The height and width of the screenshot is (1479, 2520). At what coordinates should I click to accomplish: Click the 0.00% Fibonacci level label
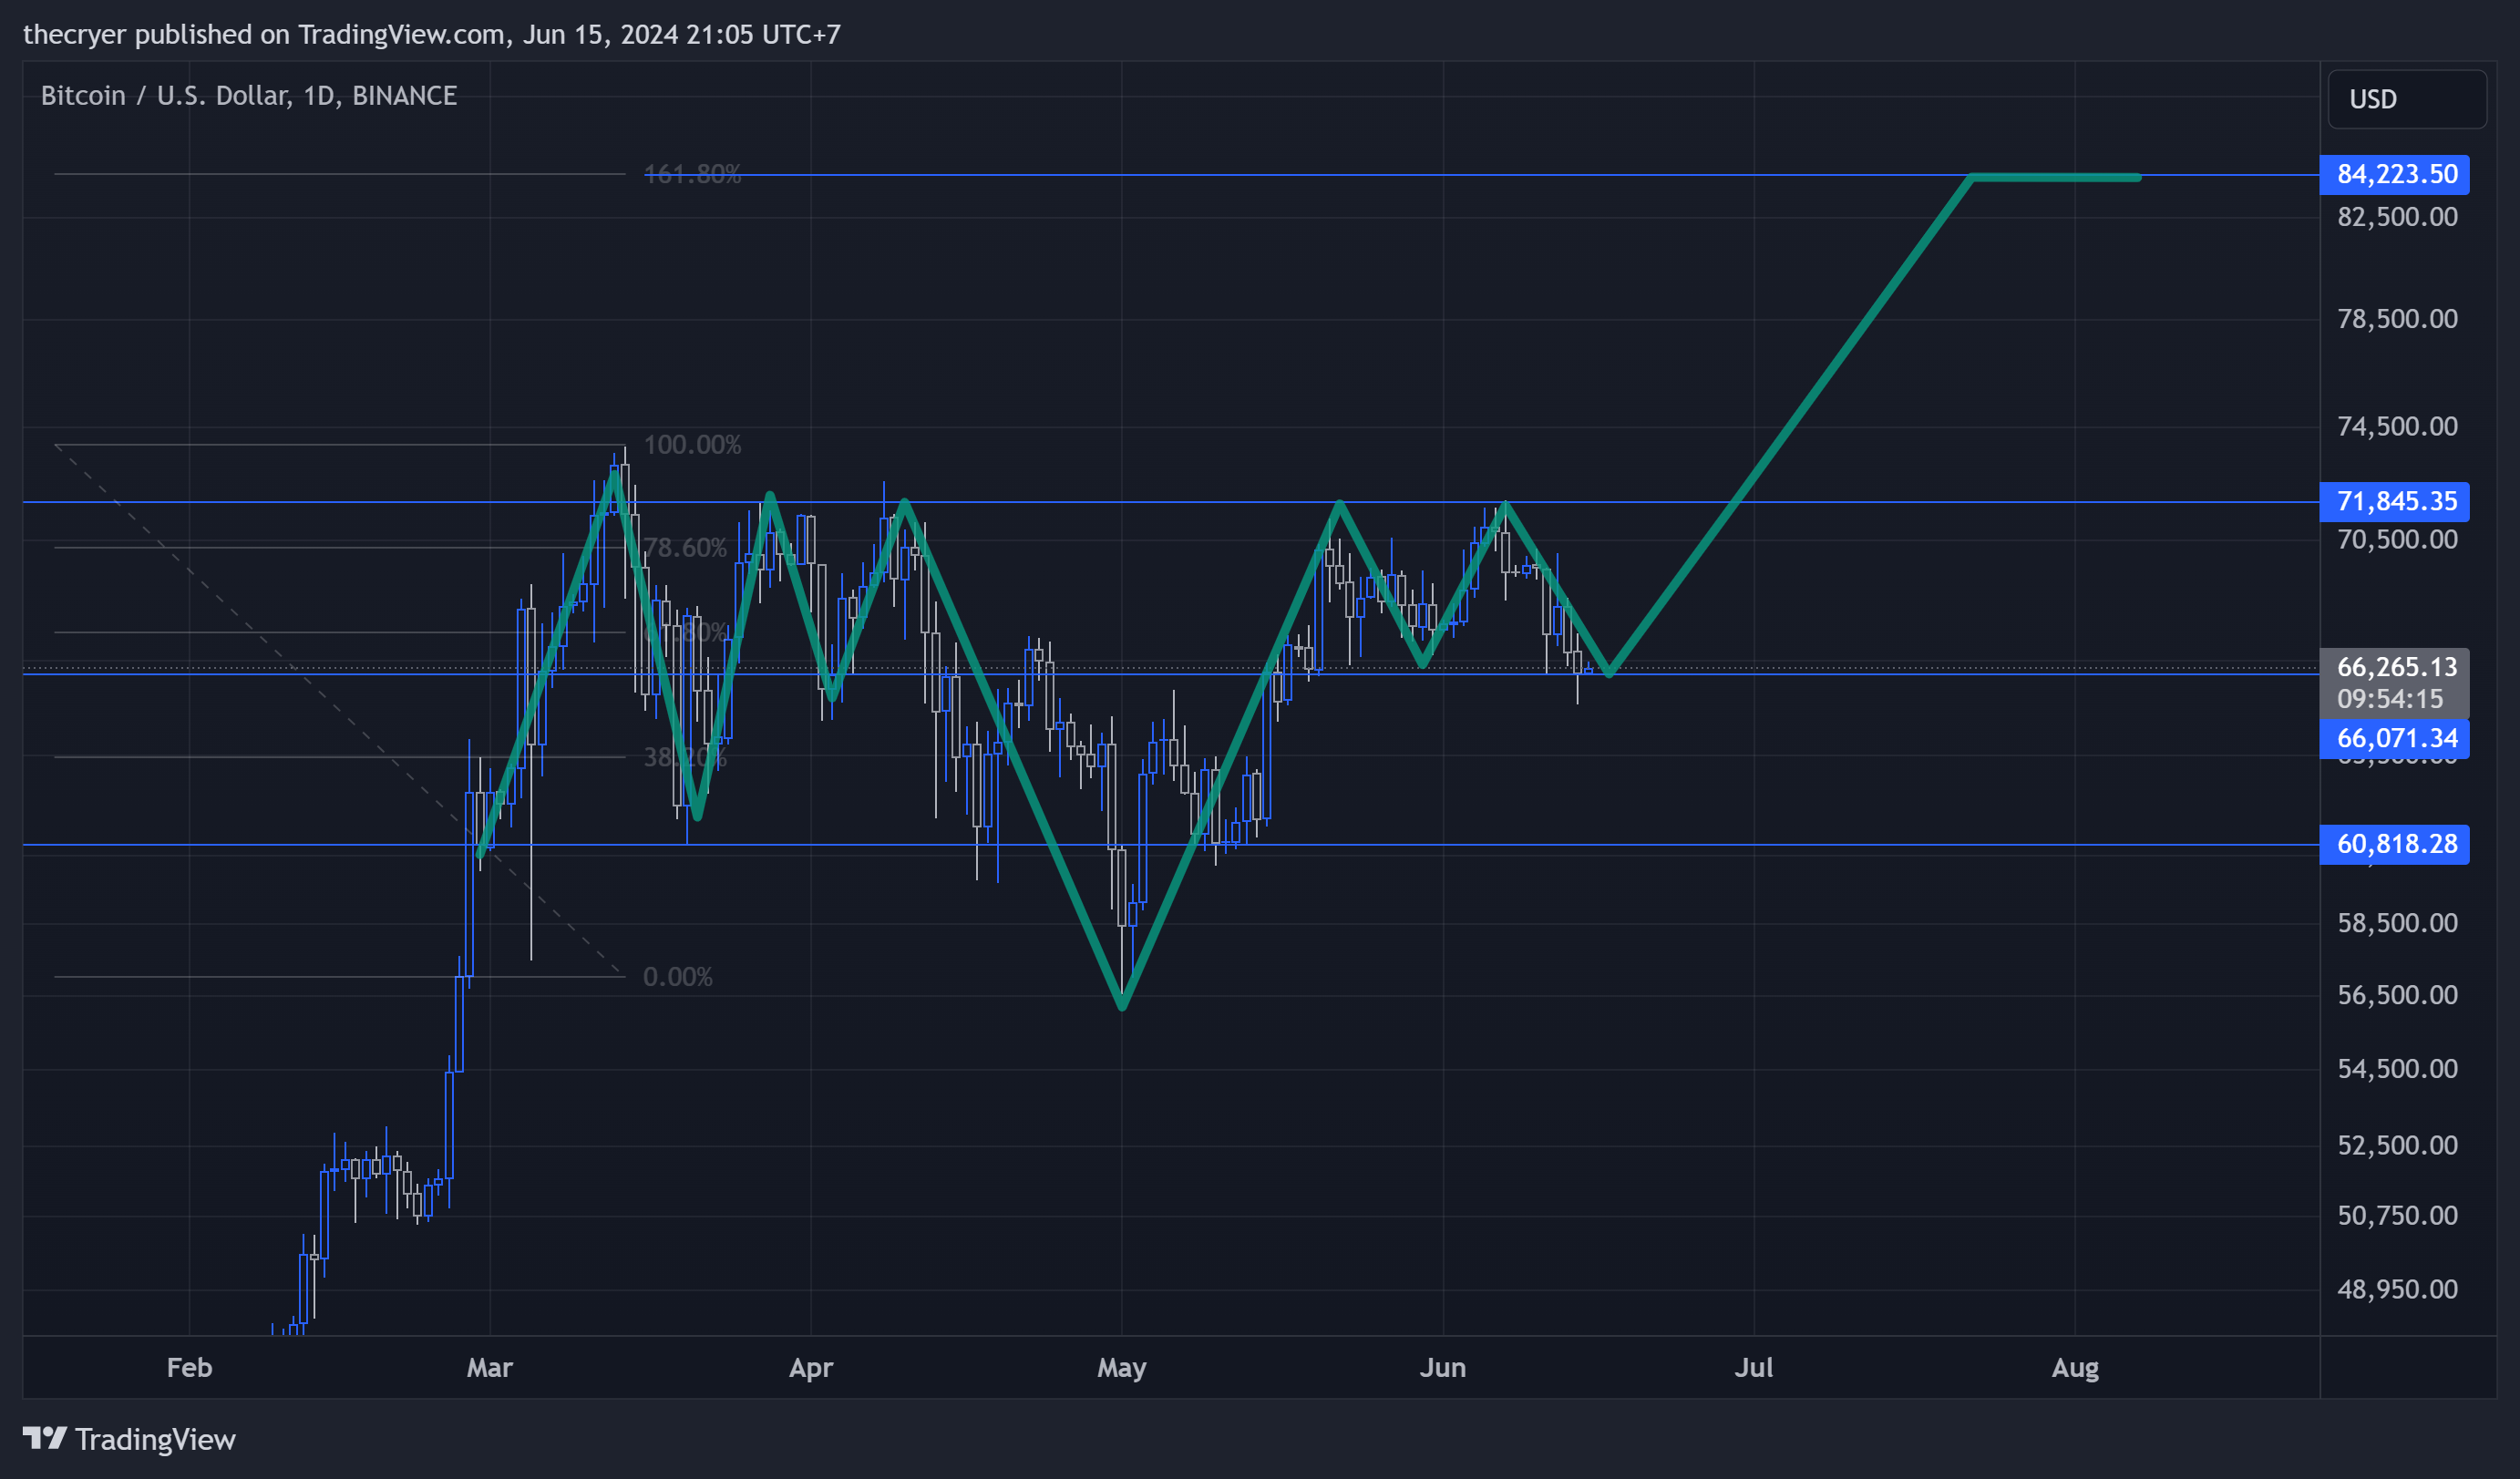click(x=678, y=977)
